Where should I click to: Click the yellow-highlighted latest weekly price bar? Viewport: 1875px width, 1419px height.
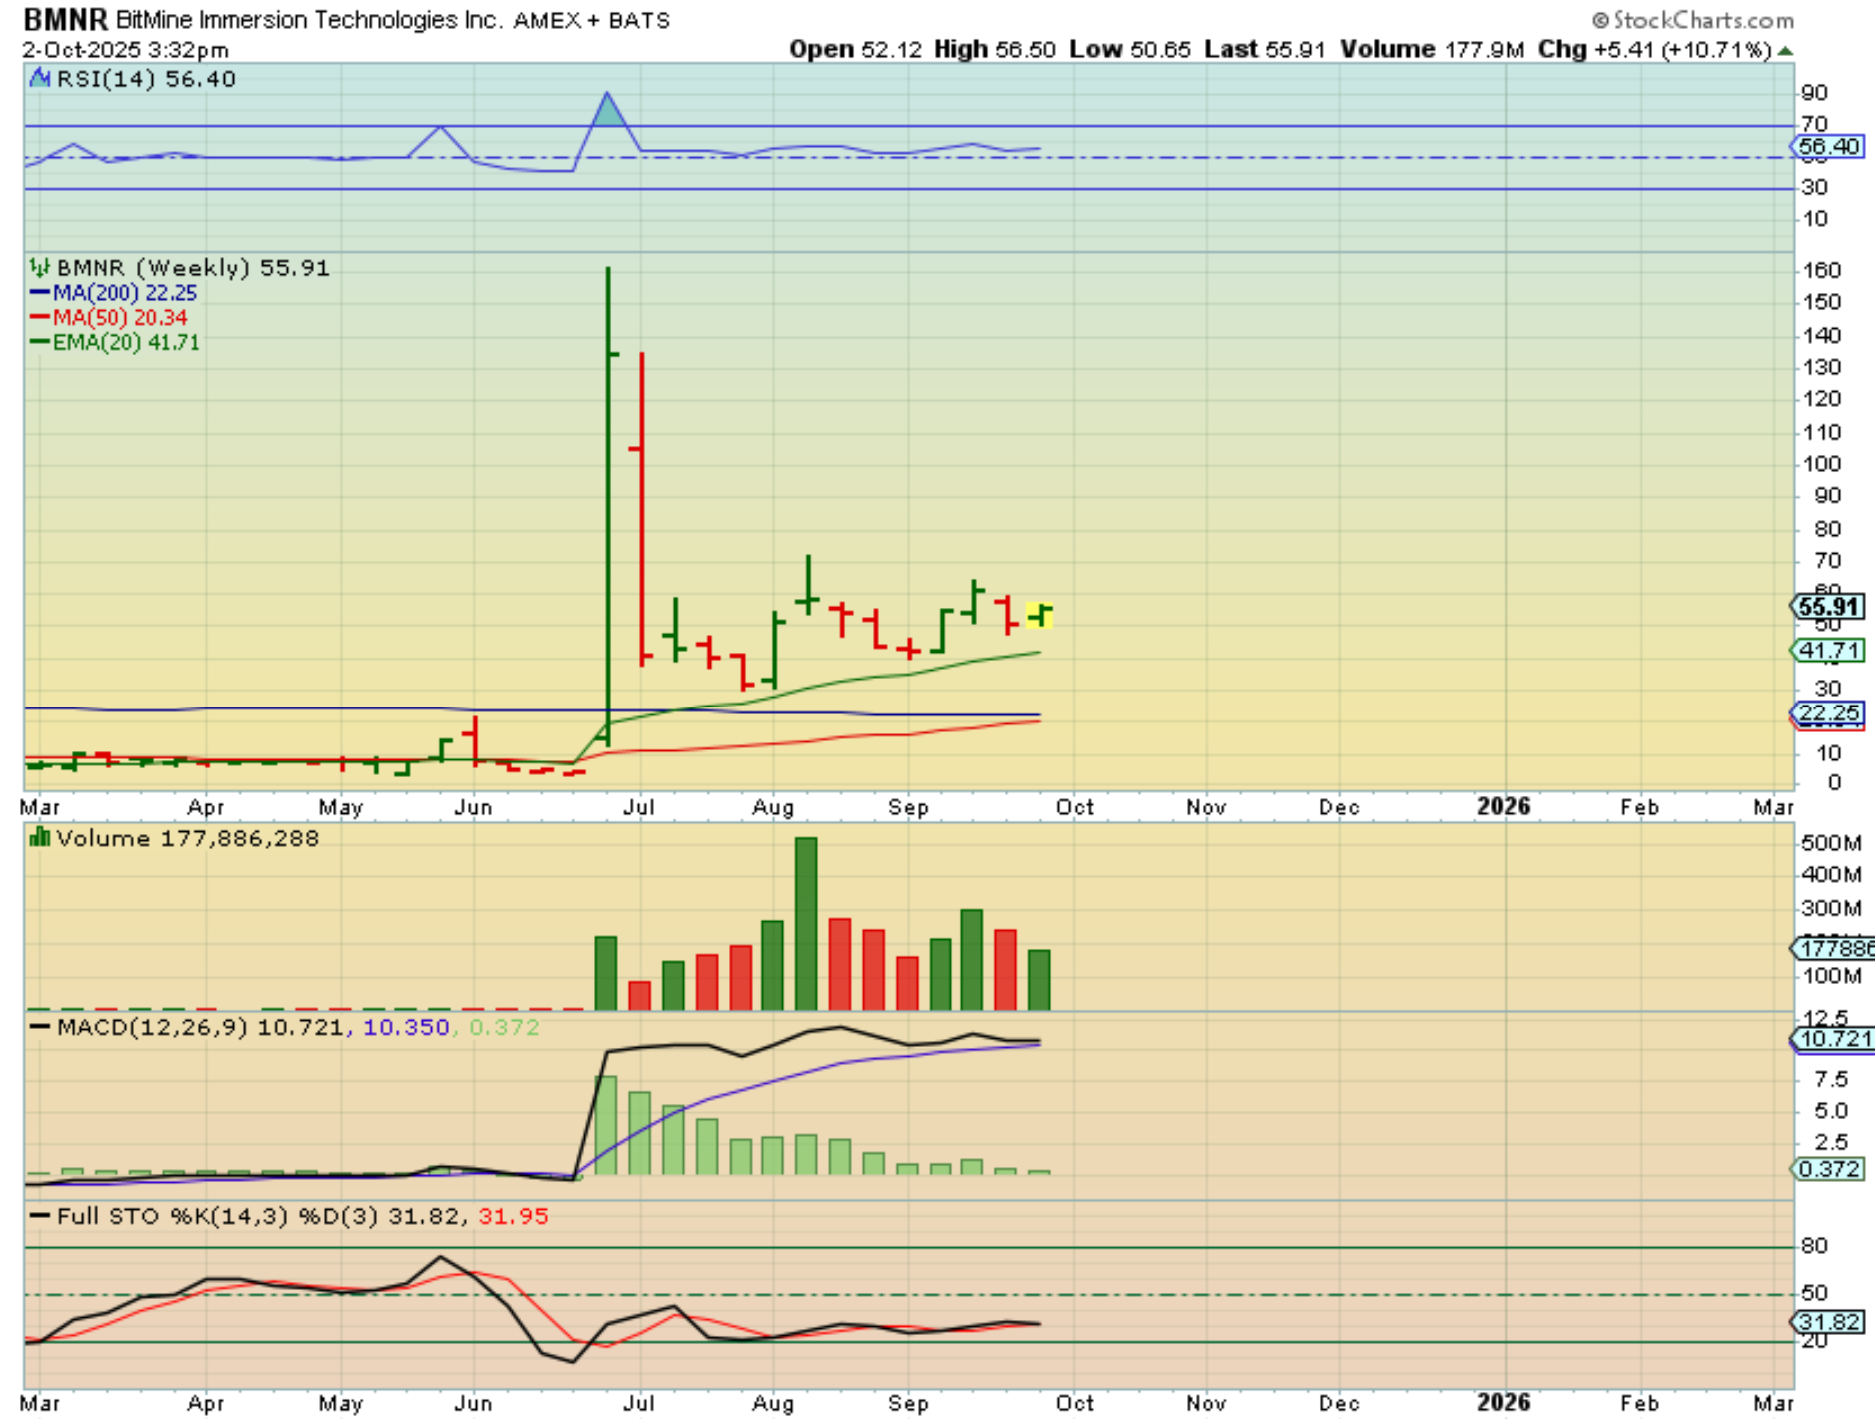pos(1040,615)
